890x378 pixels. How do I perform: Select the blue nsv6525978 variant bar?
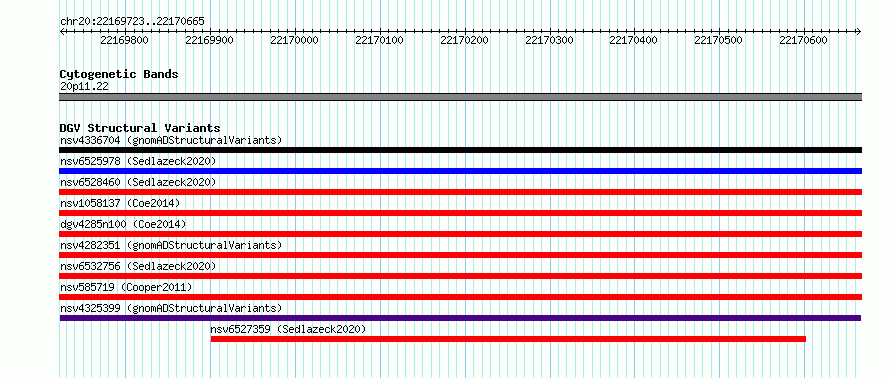(461, 171)
